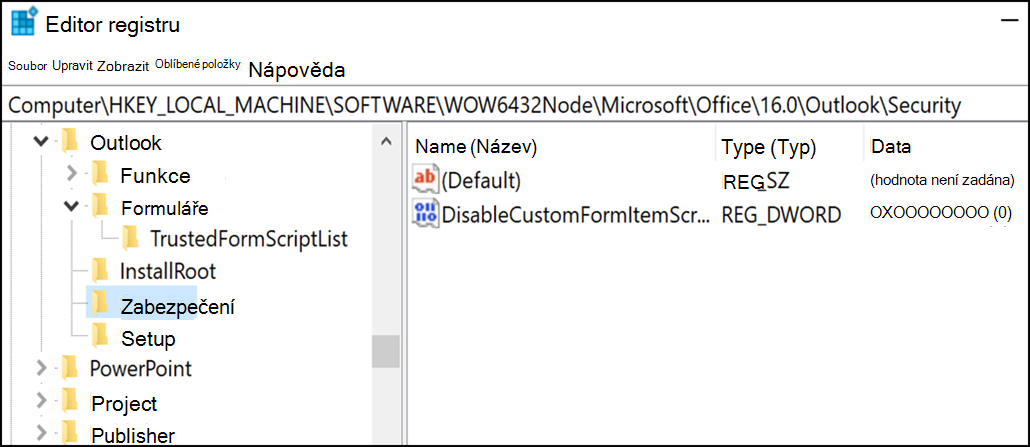Select the Zabezpečení key label
Image resolution: width=1030 pixels, height=447 pixels.
click(x=179, y=306)
